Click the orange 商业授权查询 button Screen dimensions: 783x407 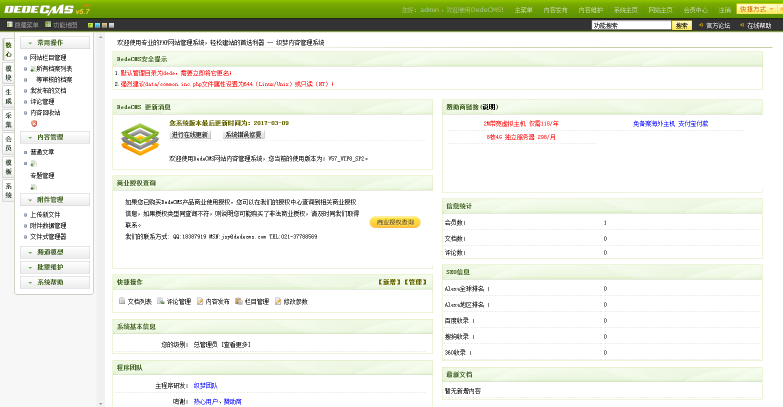click(395, 222)
